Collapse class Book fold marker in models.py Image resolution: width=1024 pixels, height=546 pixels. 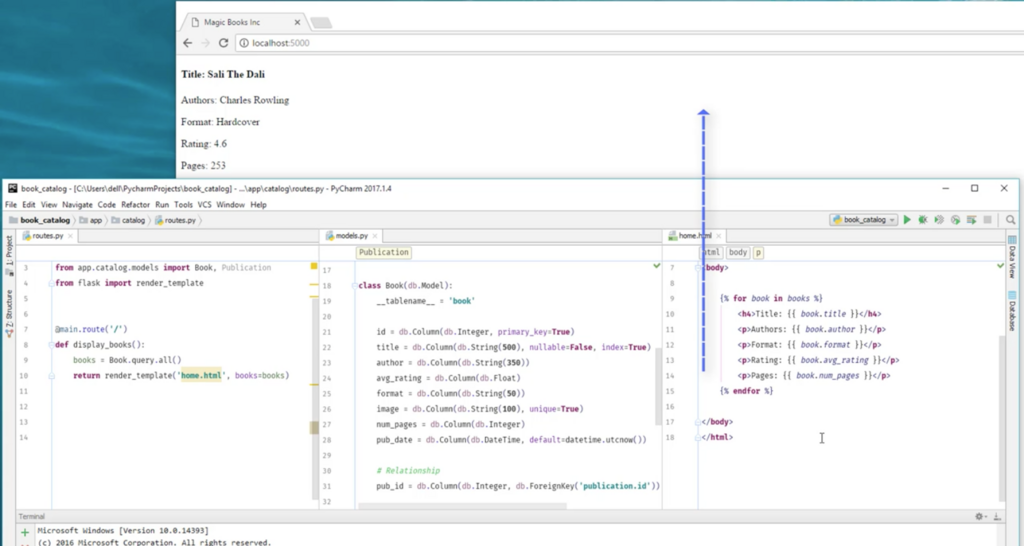[x=354, y=285]
